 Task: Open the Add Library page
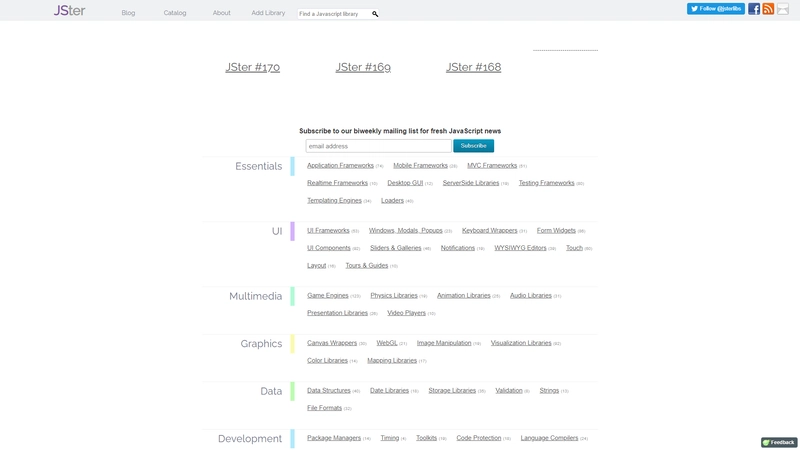[x=268, y=13]
